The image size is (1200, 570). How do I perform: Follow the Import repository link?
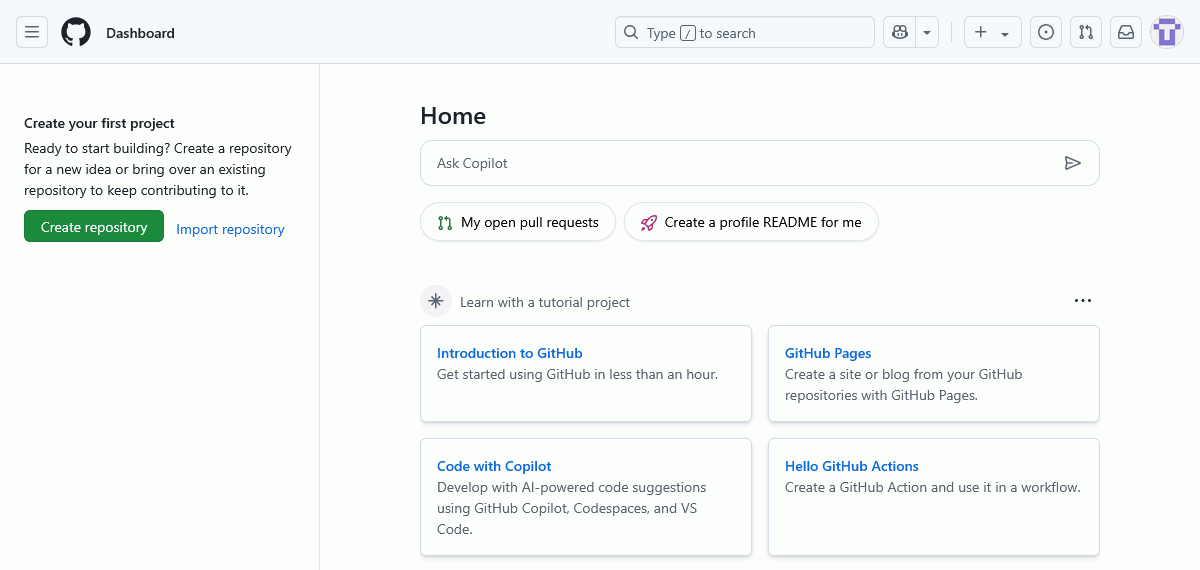click(230, 229)
